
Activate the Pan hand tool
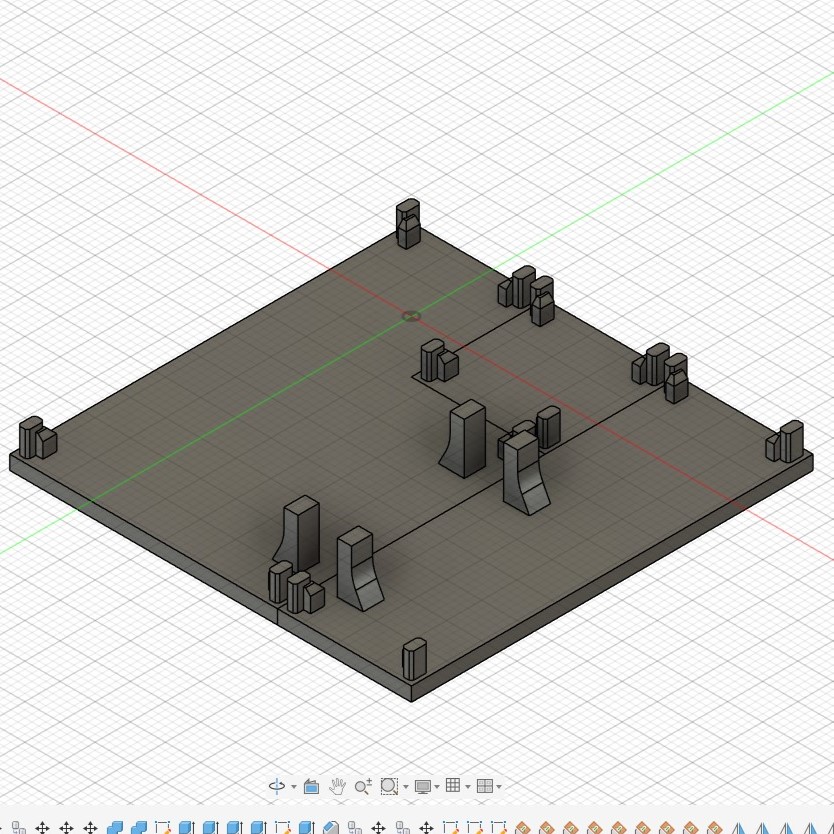click(337, 786)
